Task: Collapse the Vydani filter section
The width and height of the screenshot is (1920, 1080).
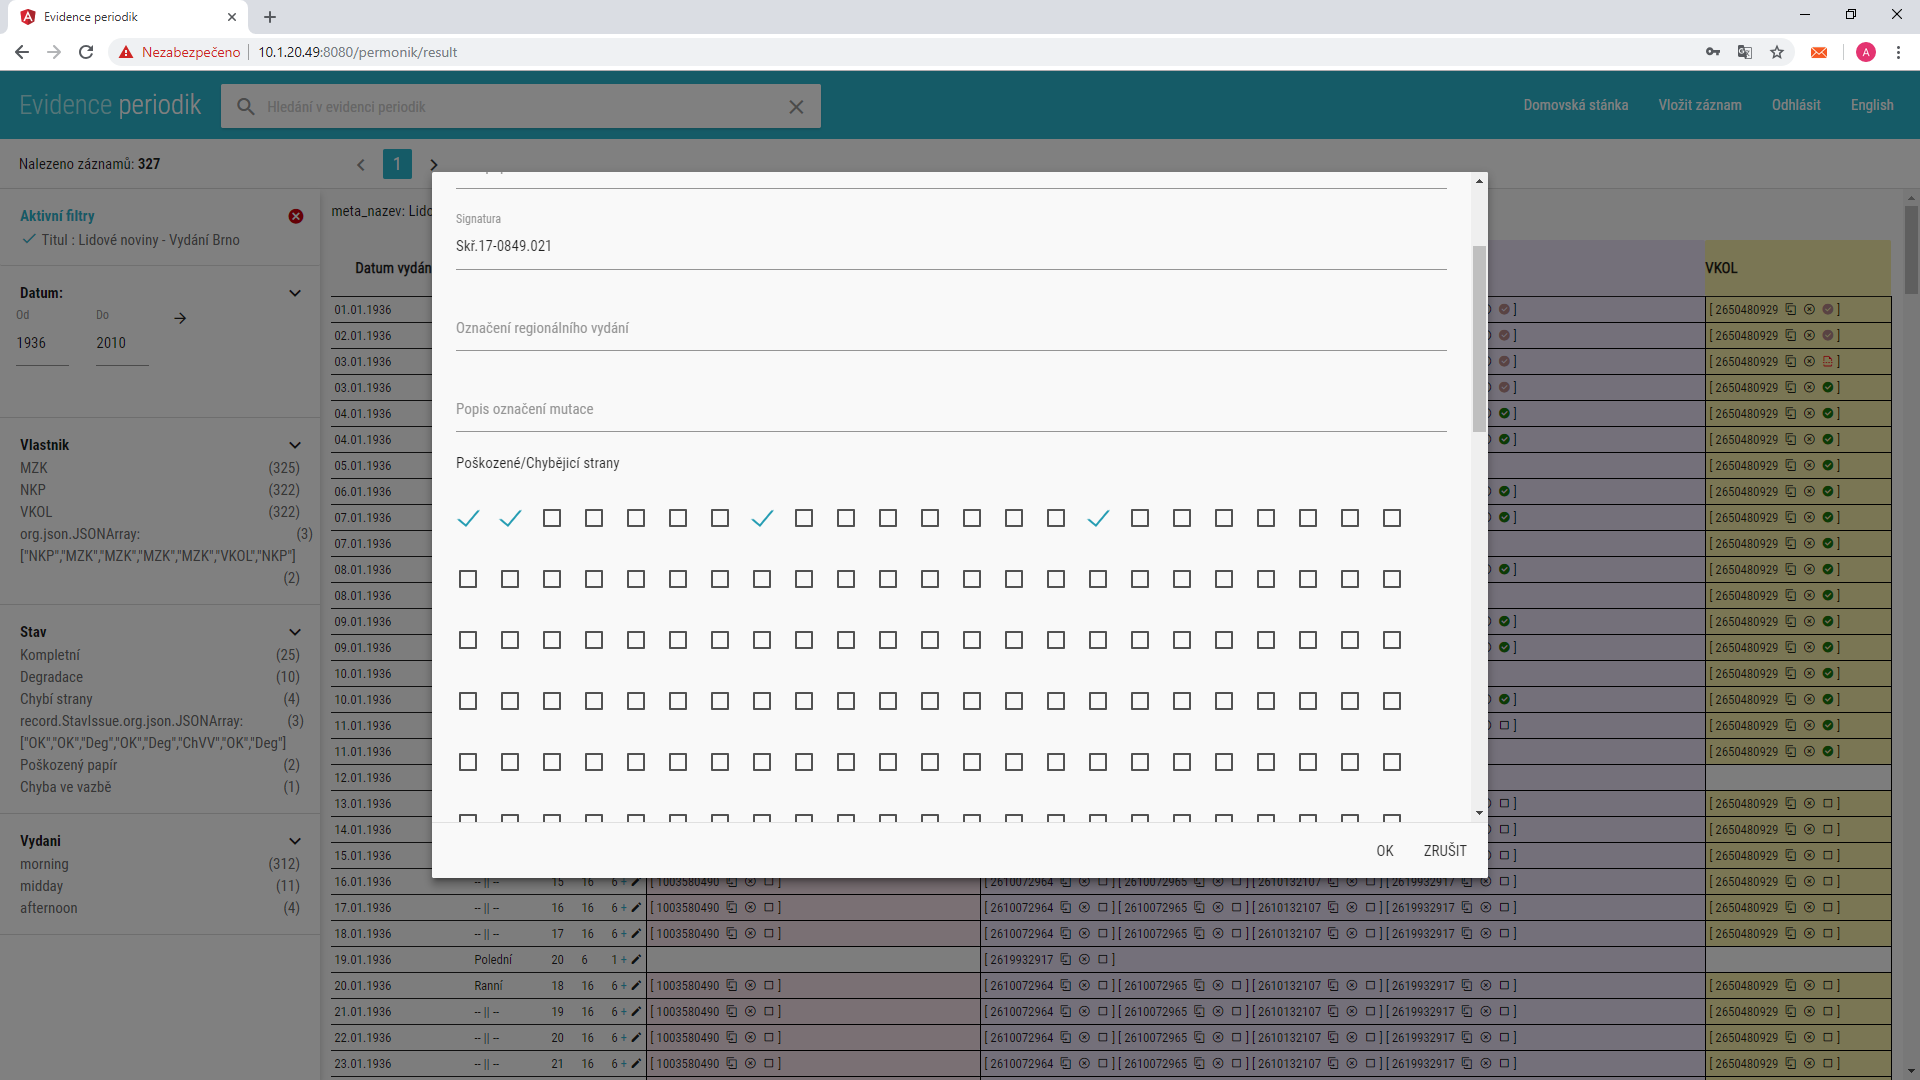Action: (295, 841)
